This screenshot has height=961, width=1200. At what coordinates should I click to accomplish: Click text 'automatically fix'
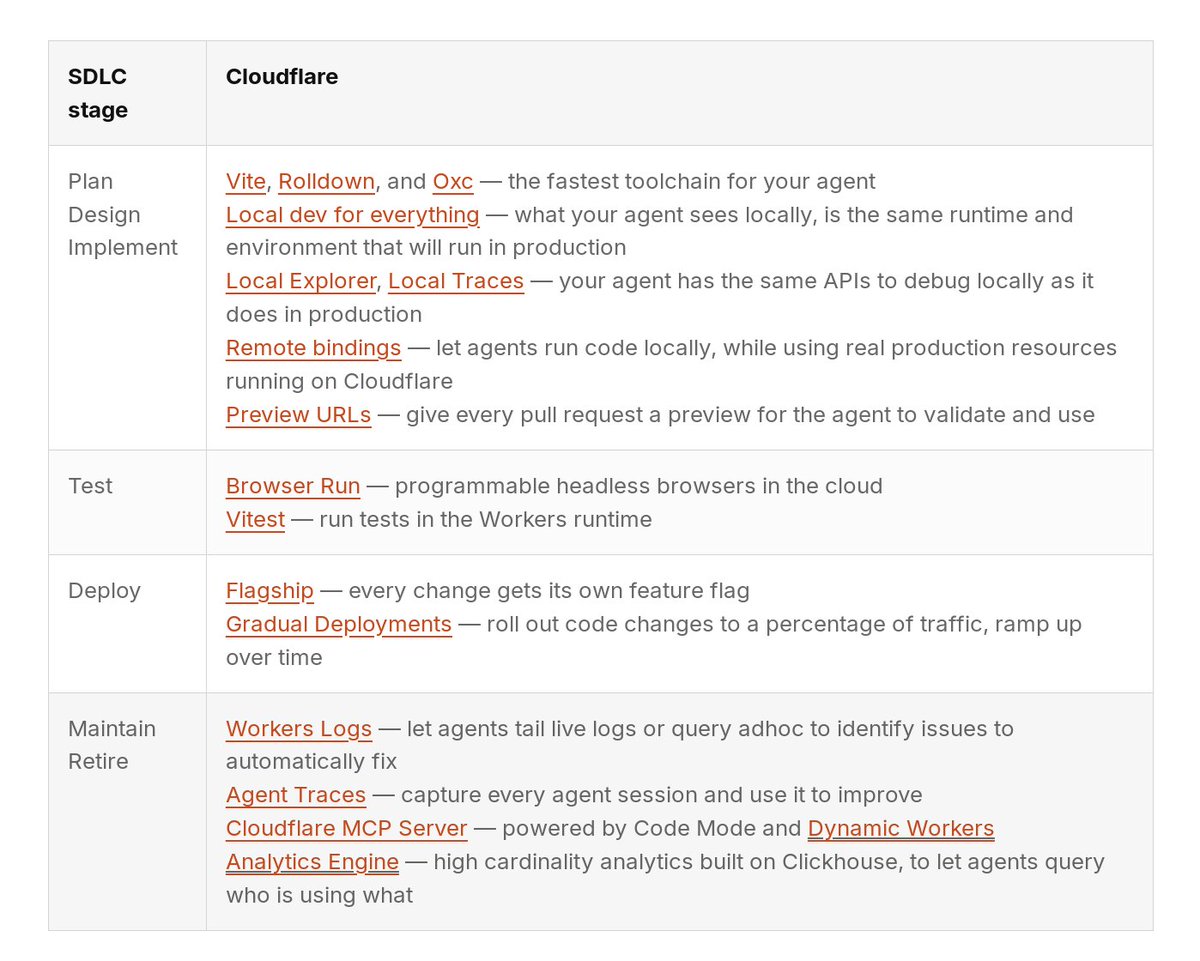tap(311, 762)
